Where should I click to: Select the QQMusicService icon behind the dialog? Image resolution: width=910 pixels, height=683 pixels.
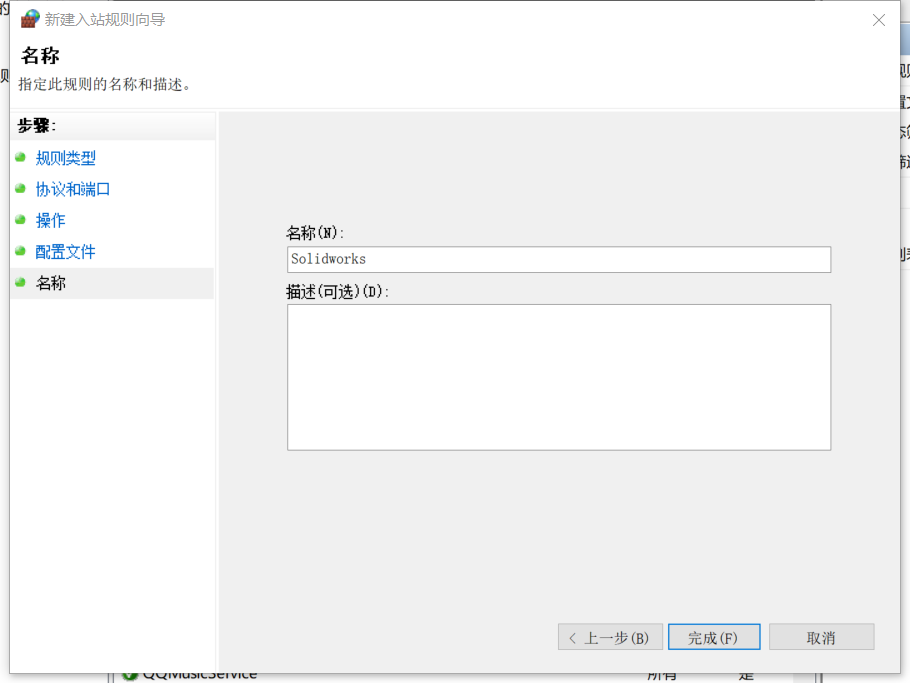pyautogui.click(x=129, y=676)
